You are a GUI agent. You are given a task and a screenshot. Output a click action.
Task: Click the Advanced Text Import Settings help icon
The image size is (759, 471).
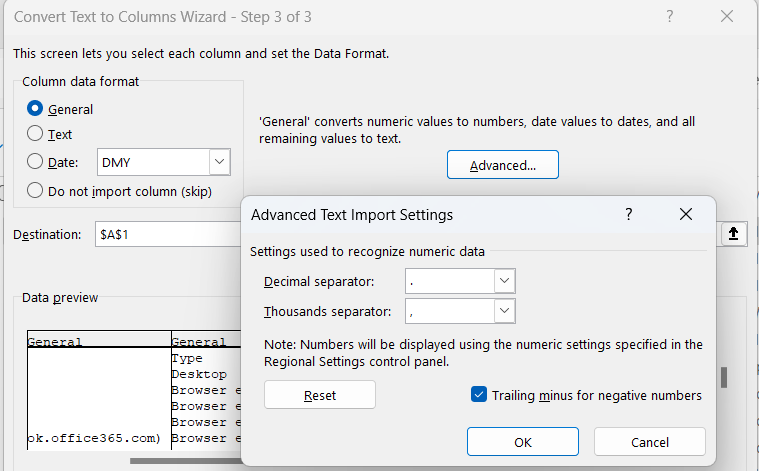[x=629, y=214]
